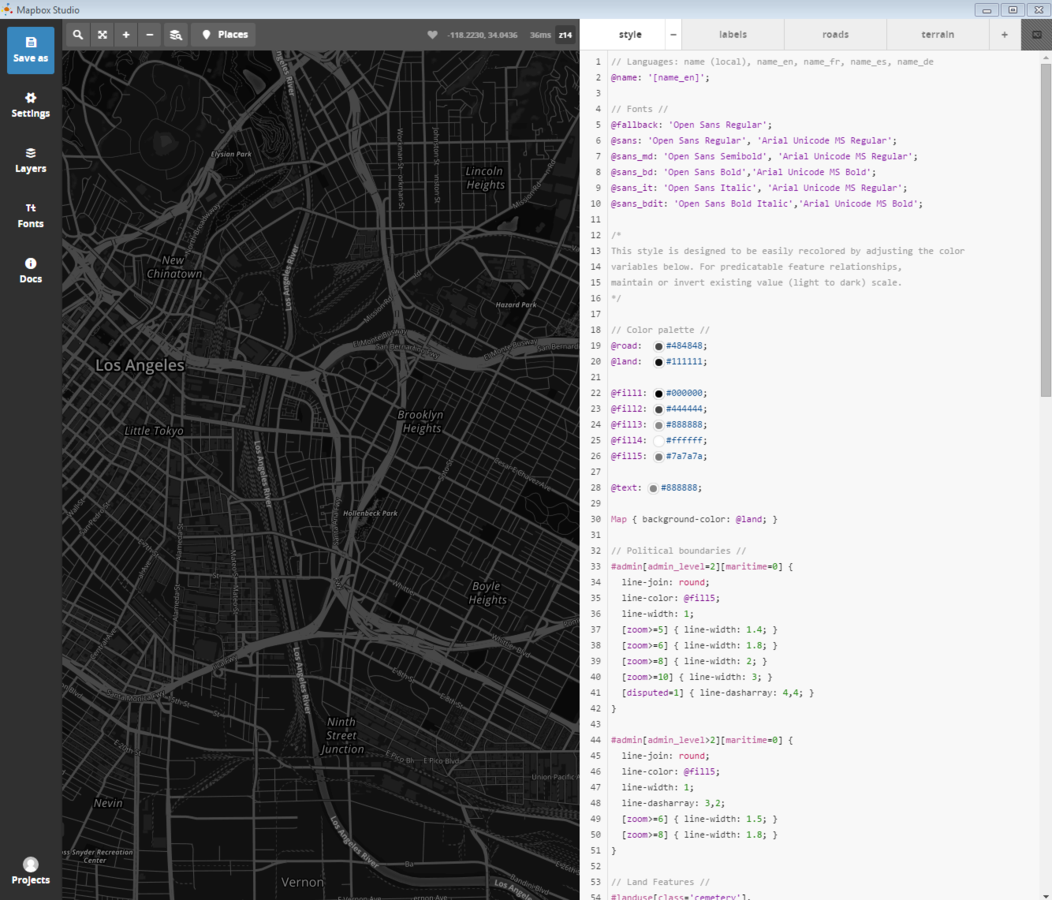Open the Docs help panel
The image size is (1052, 900).
coord(30,270)
